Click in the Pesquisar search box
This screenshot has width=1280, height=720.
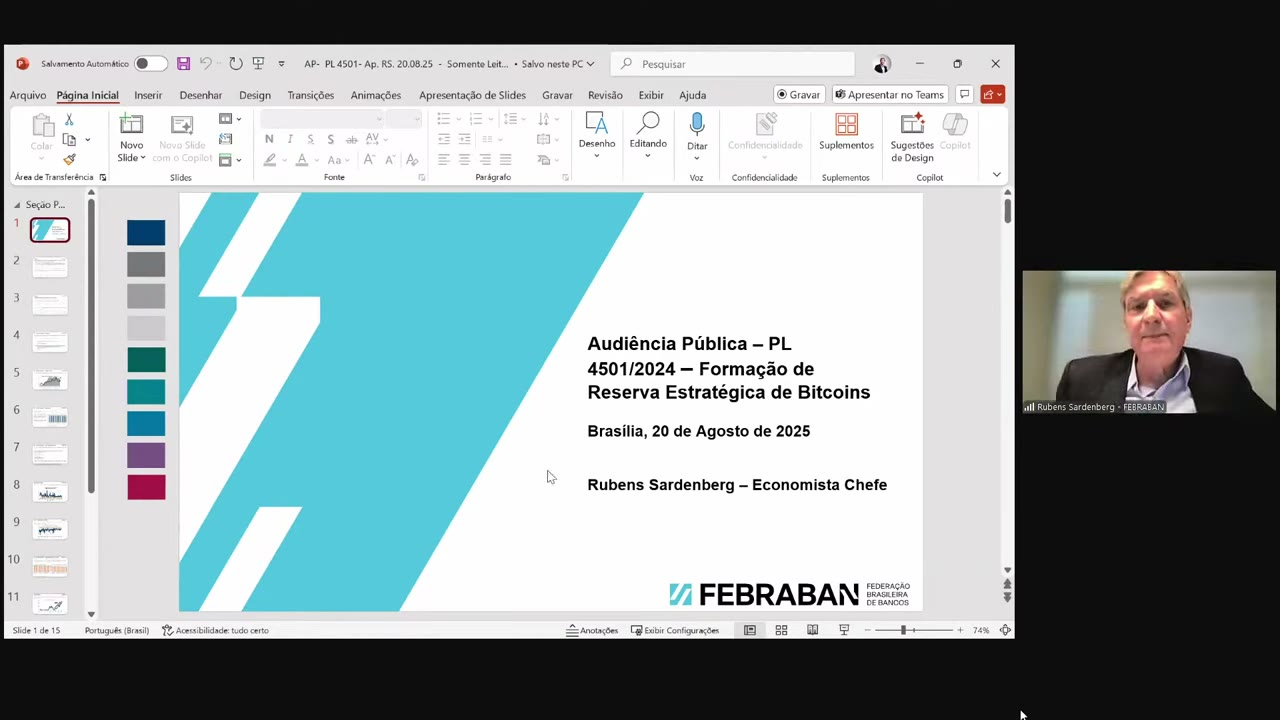(x=733, y=63)
